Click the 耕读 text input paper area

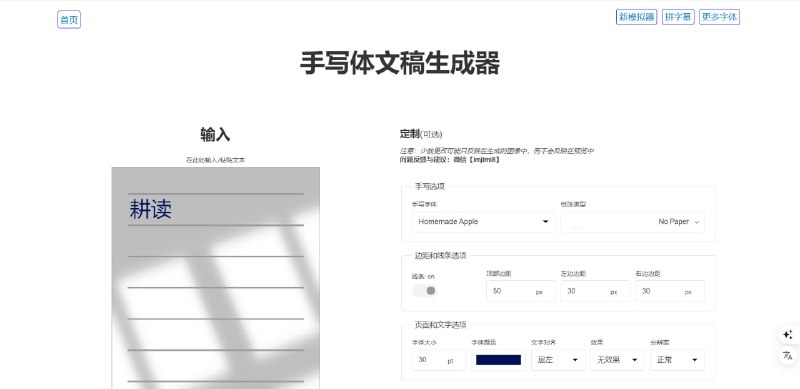[x=216, y=278]
